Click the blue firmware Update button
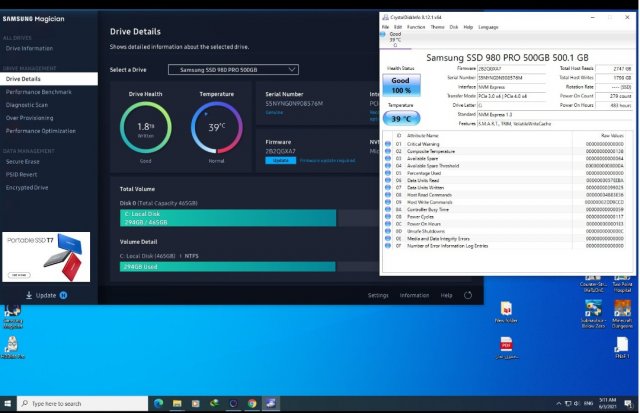The image size is (640, 413). tap(280, 160)
